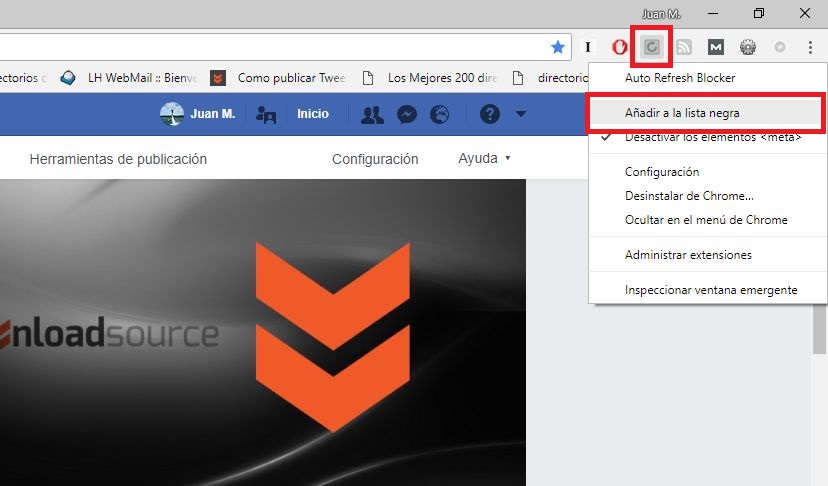828x486 pixels.
Task: Open the Facebook Find Friends icon
Action: click(x=266, y=114)
